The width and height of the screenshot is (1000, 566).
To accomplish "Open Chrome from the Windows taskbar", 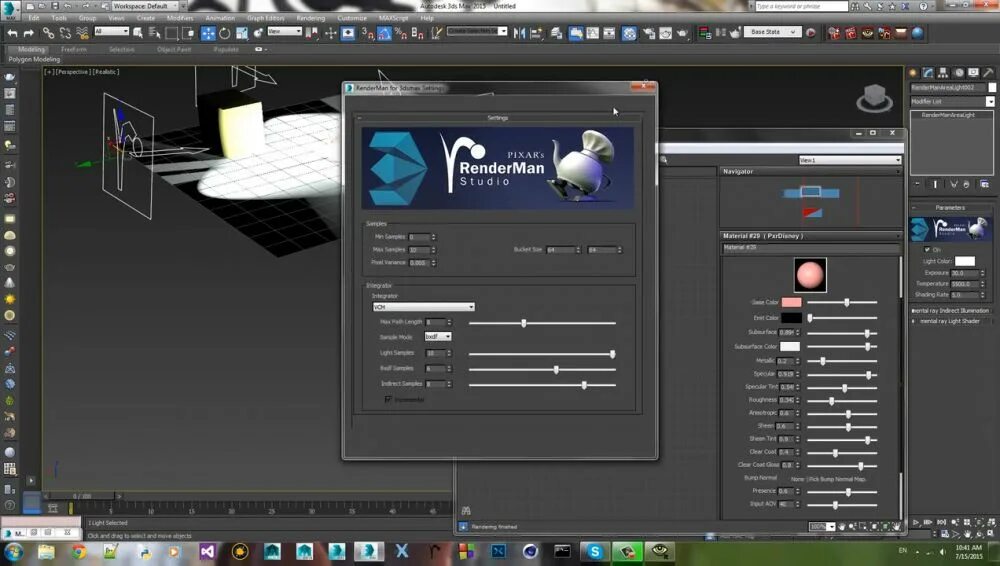I will tap(79, 551).
